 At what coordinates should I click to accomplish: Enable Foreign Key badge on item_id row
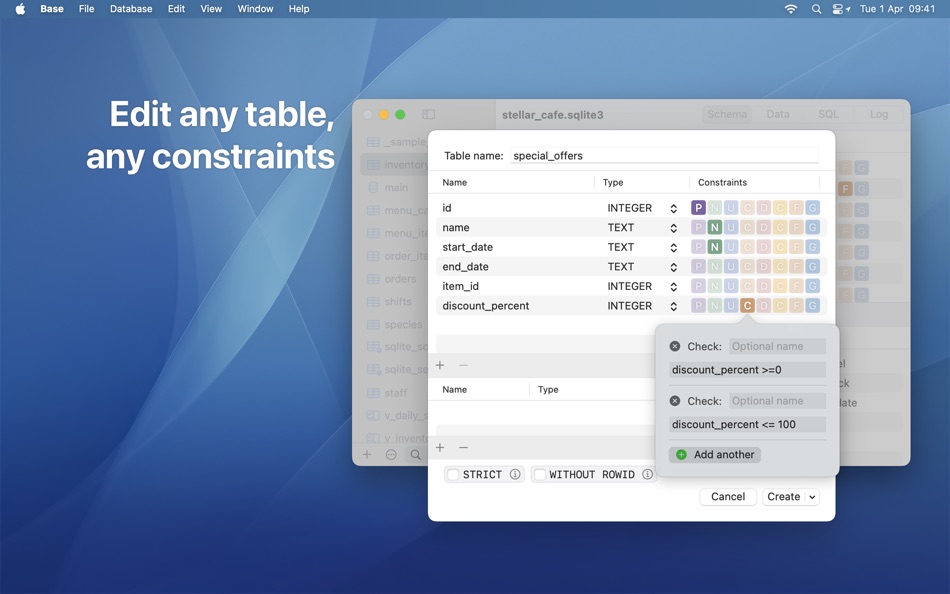pos(796,286)
